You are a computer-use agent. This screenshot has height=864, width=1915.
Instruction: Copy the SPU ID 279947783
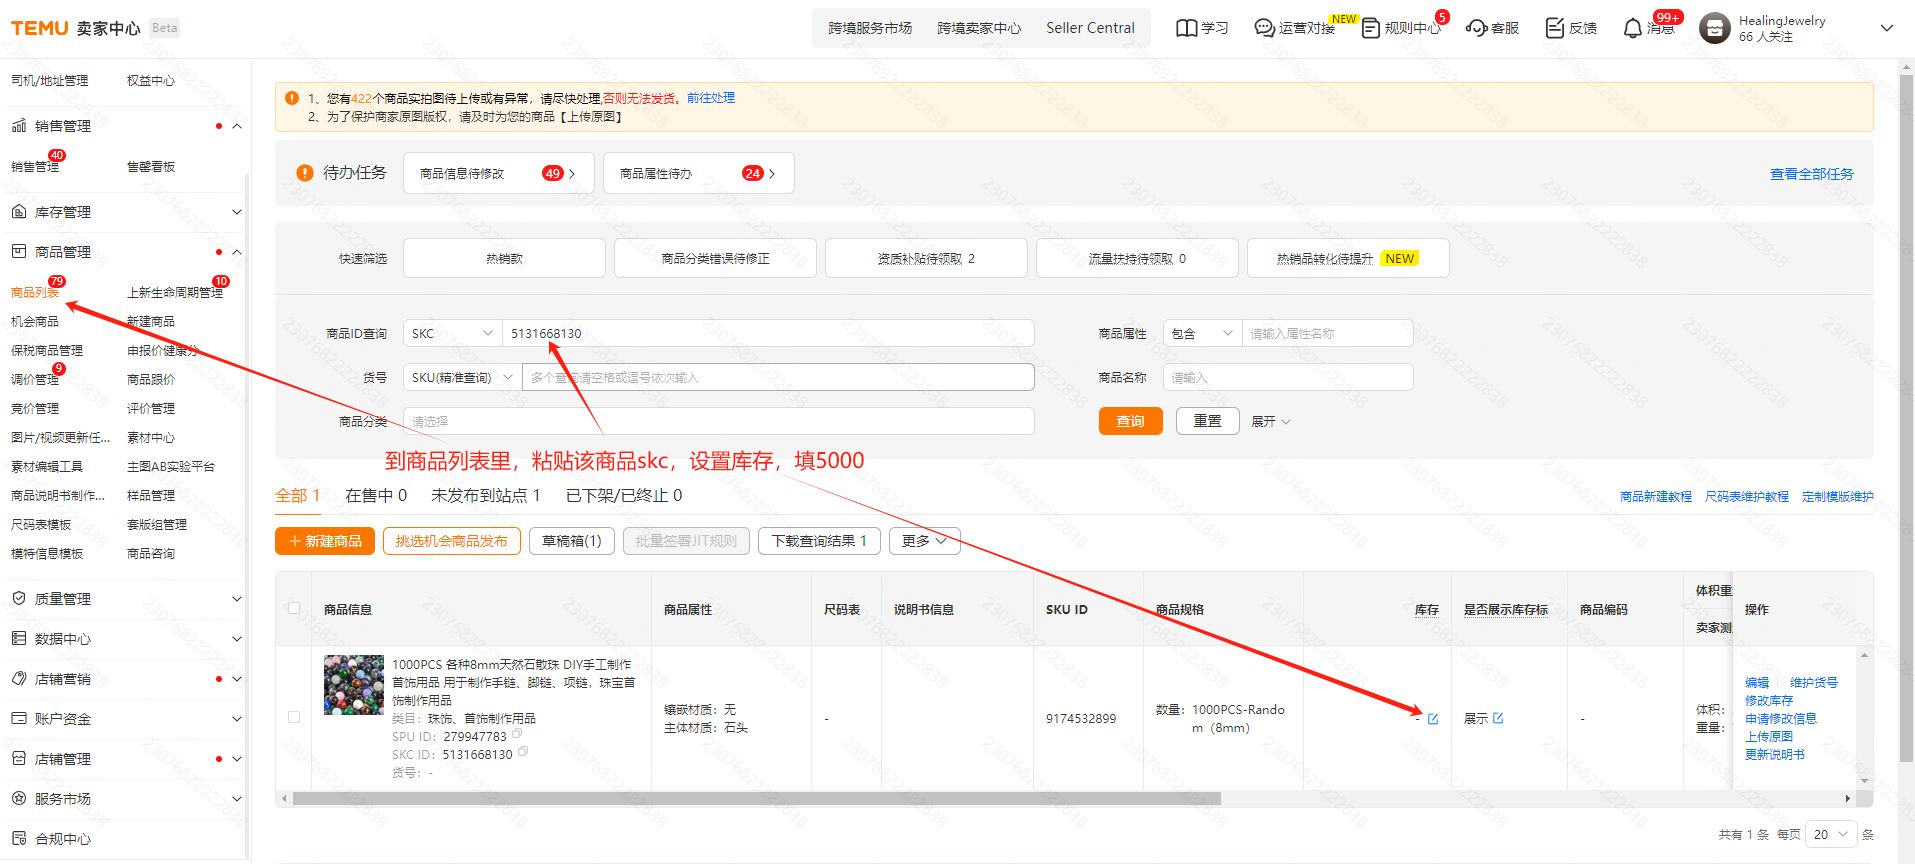pyautogui.click(x=517, y=734)
